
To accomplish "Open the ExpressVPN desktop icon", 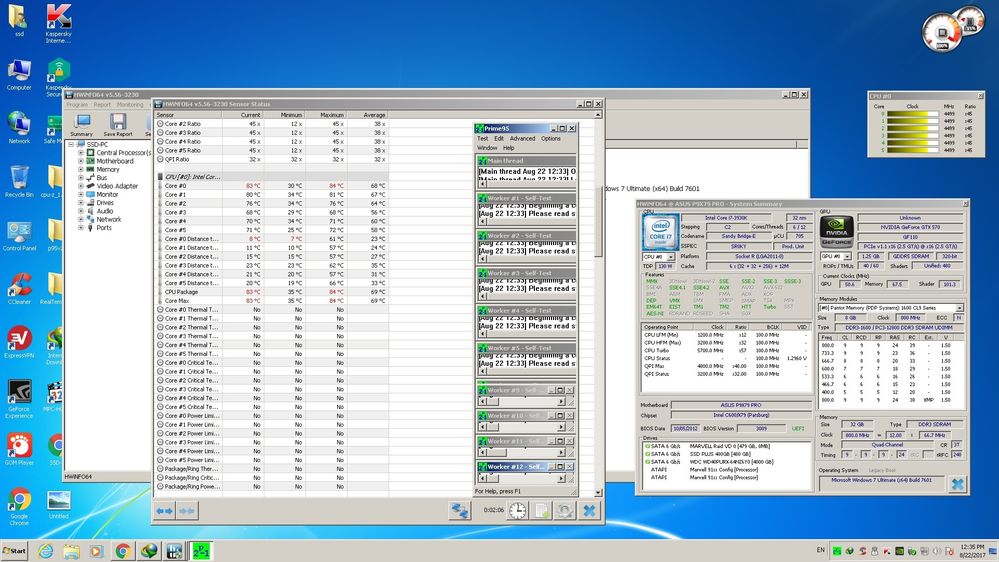I will [x=19, y=342].
